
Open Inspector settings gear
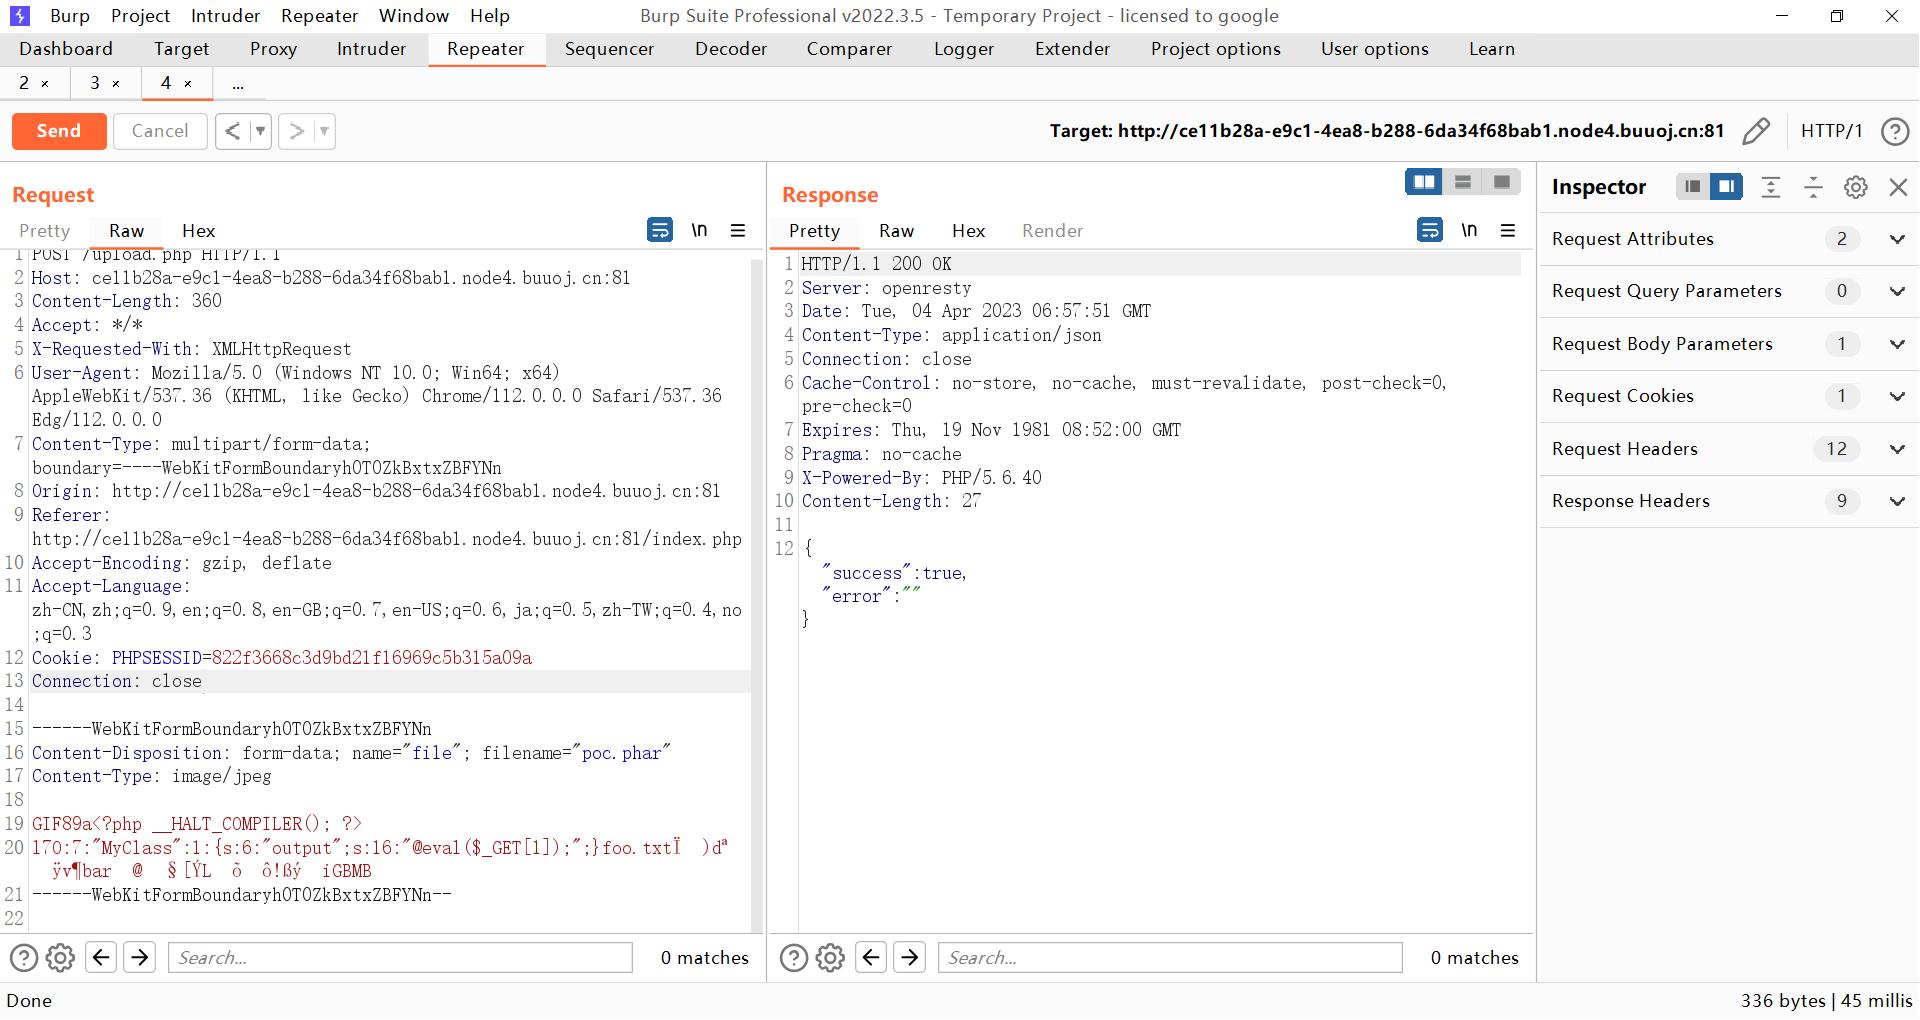click(1856, 187)
